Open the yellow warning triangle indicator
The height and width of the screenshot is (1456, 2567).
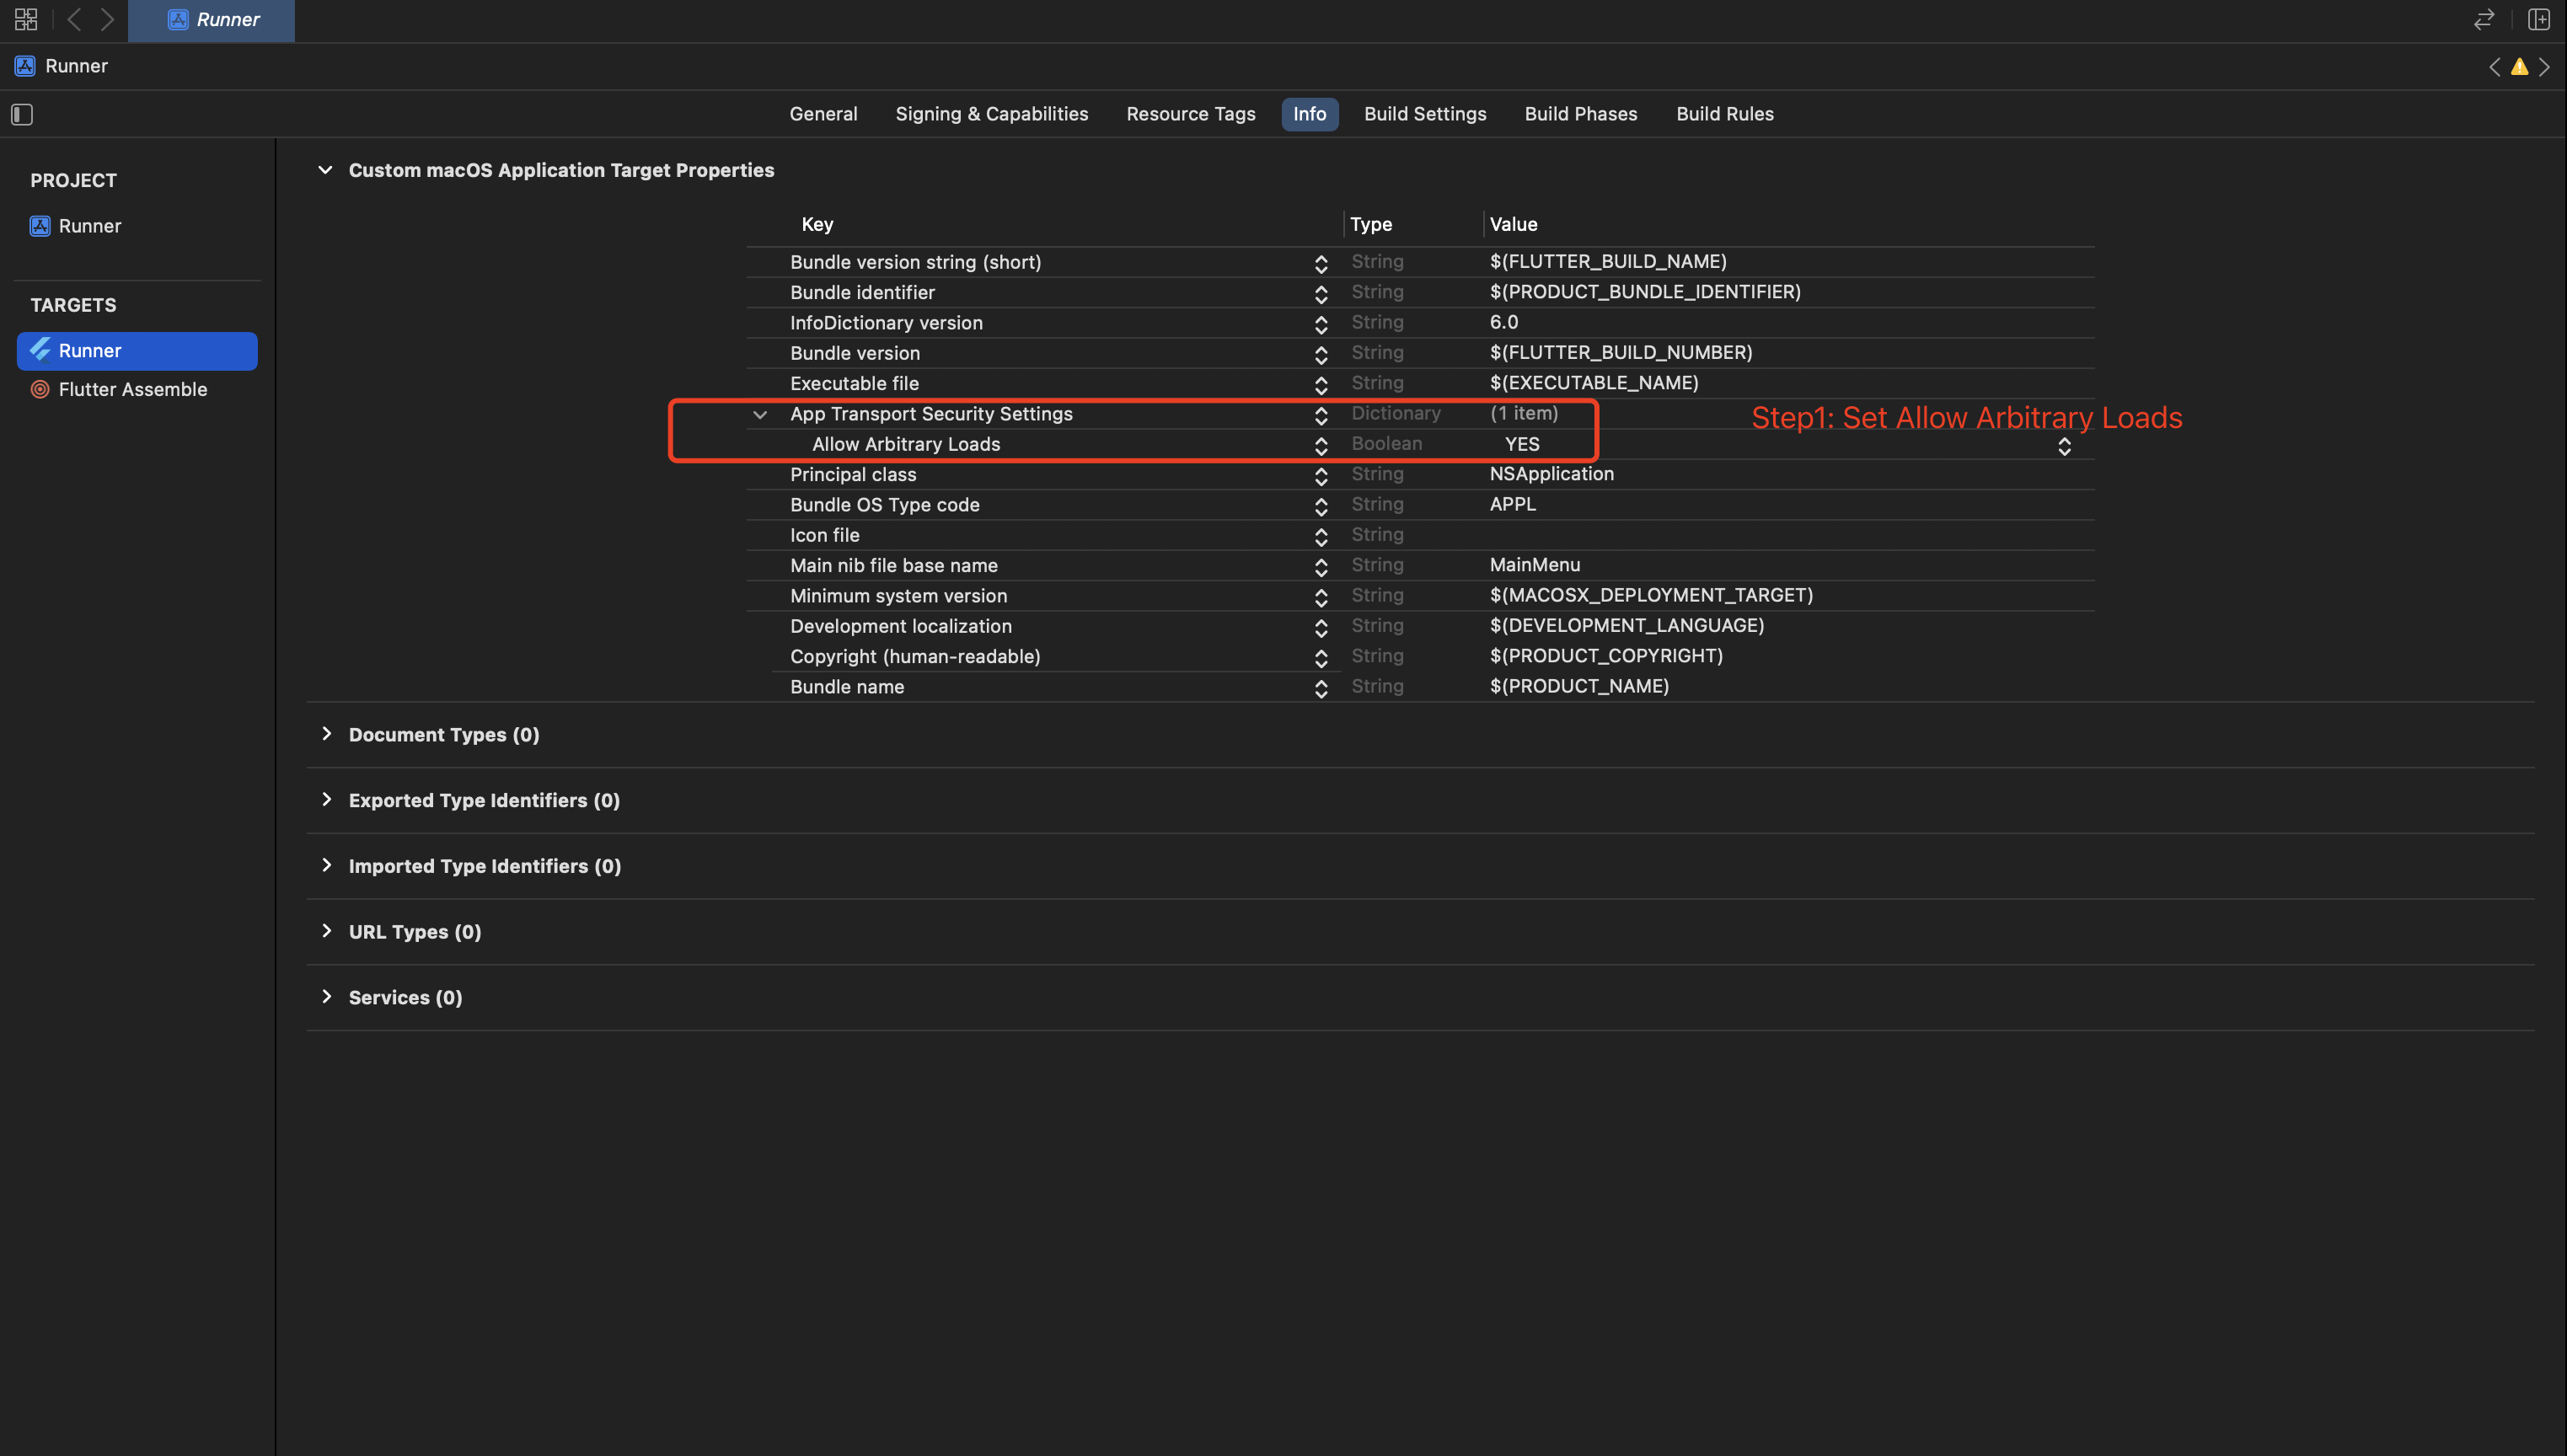point(2519,66)
